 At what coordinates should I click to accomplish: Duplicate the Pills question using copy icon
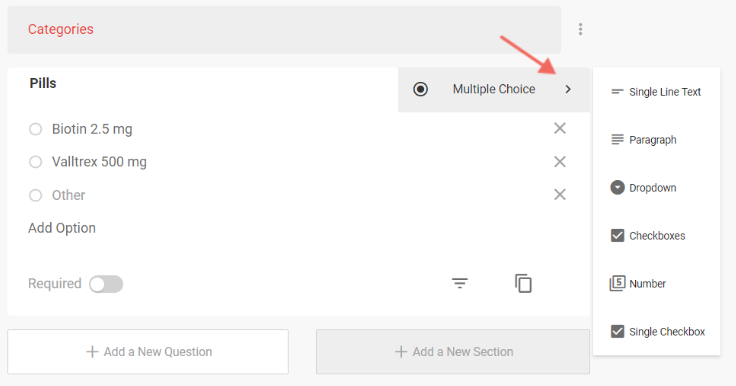pos(523,283)
